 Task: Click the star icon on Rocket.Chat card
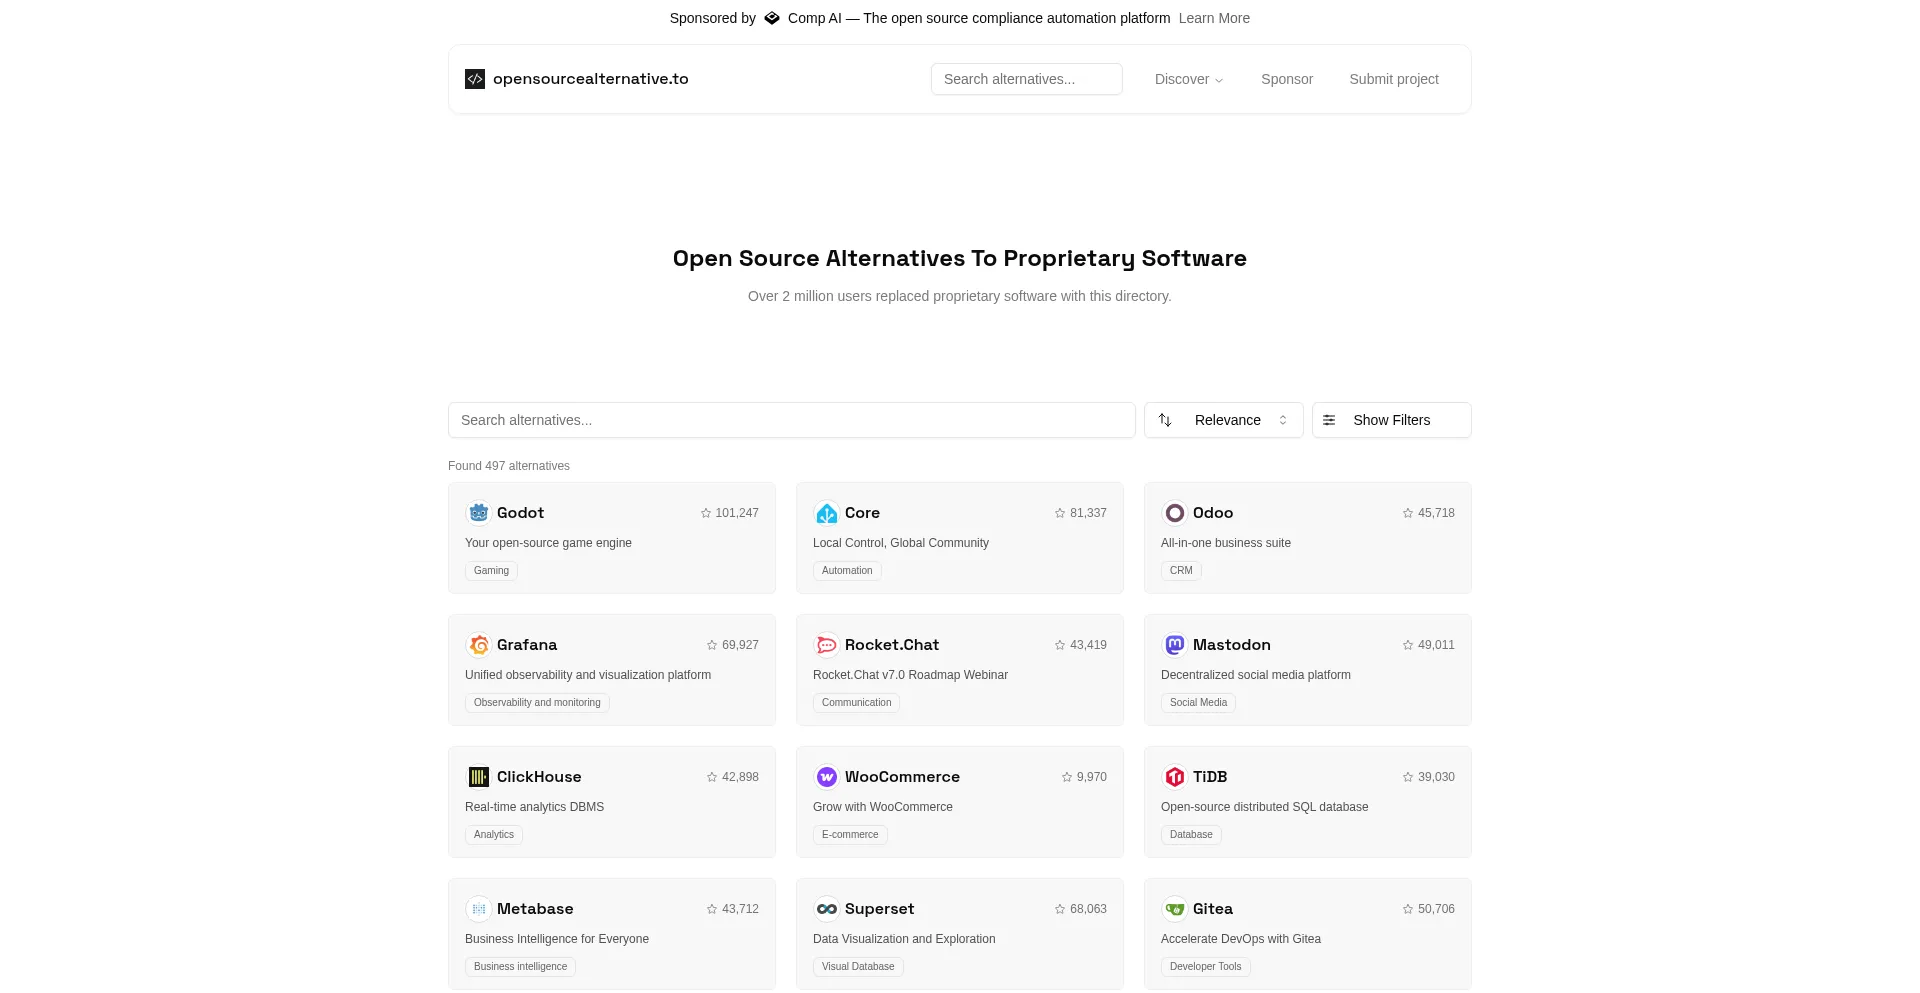point(1060,645)
